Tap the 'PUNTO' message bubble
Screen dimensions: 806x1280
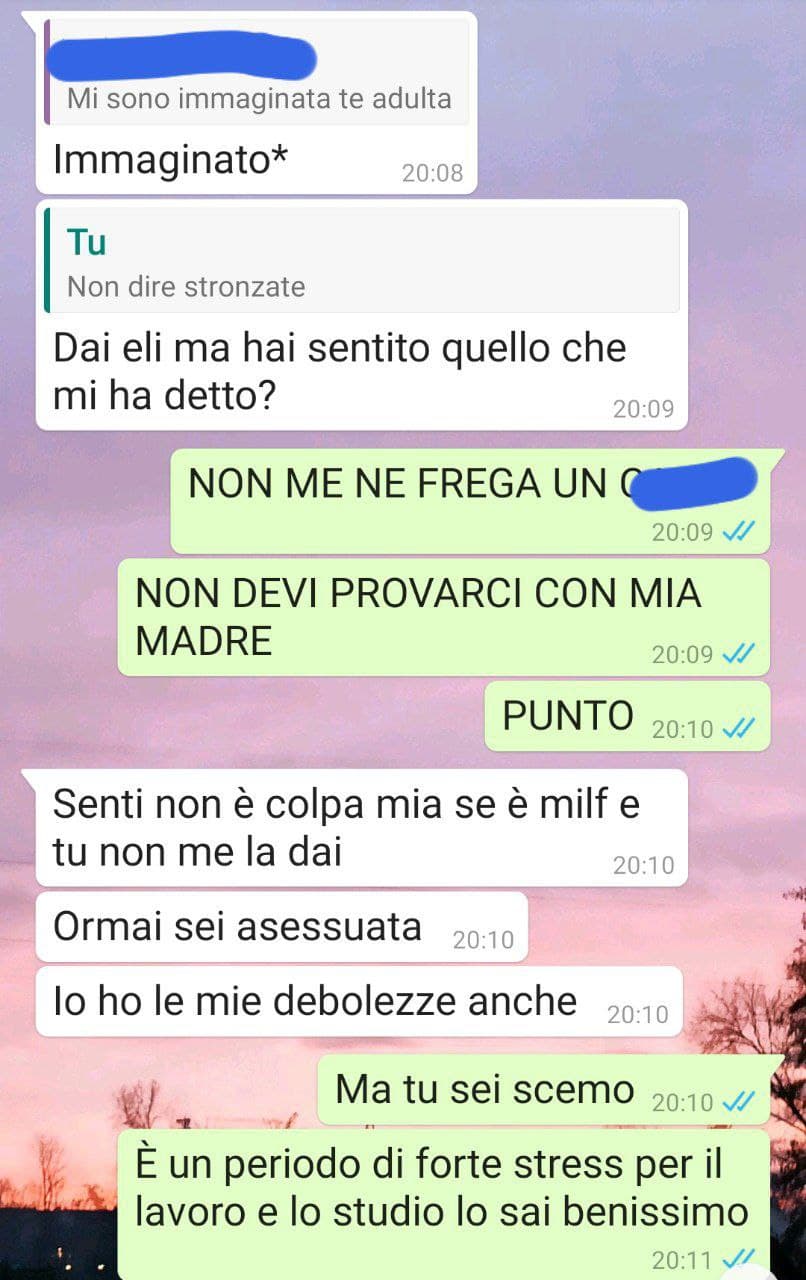click(x=627, y=717)
